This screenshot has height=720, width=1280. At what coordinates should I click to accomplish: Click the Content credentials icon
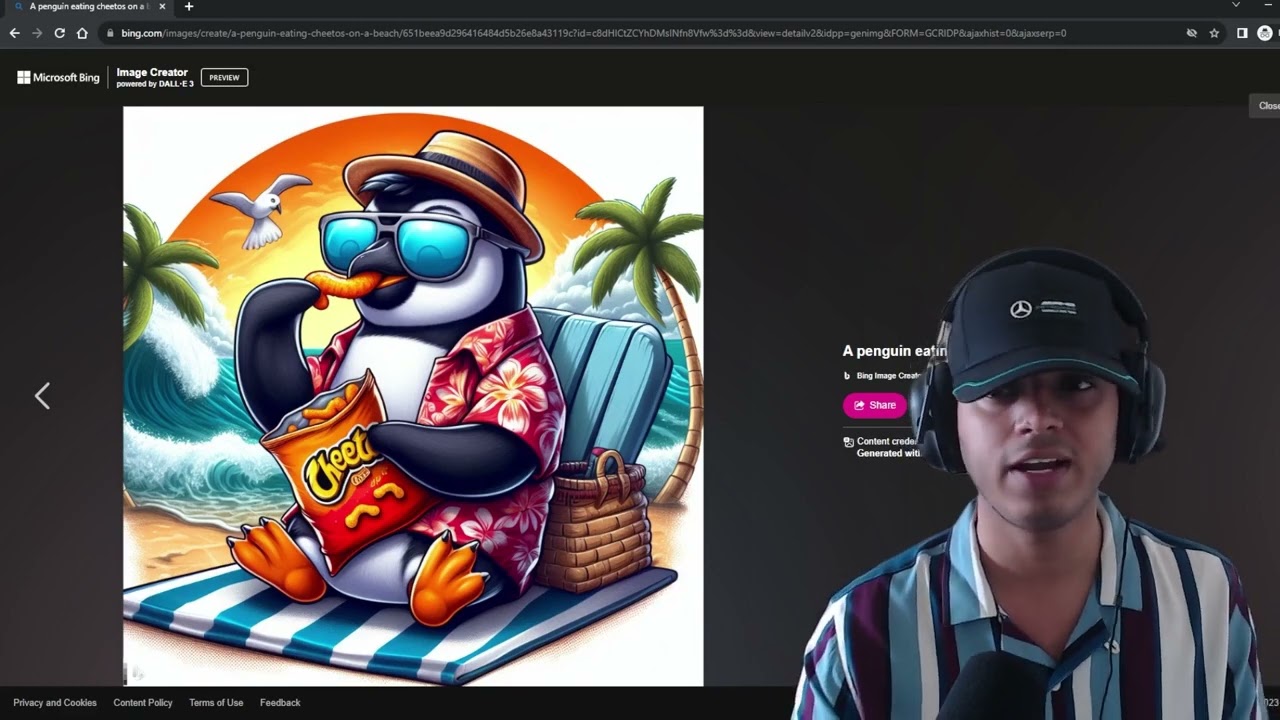(x=848, y=441)
